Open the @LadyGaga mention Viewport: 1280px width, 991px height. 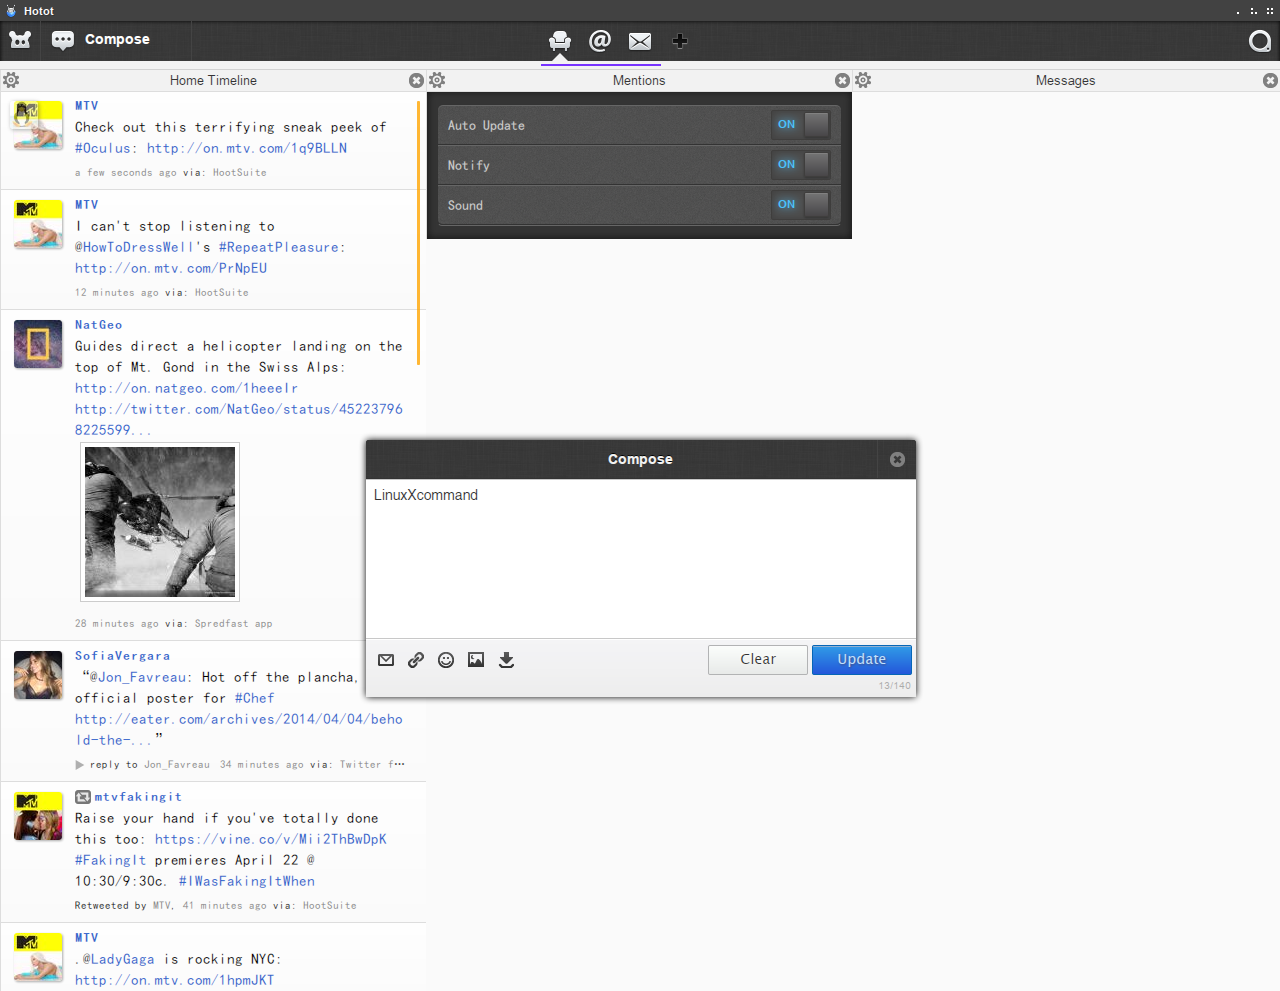(x=119, y=959)
